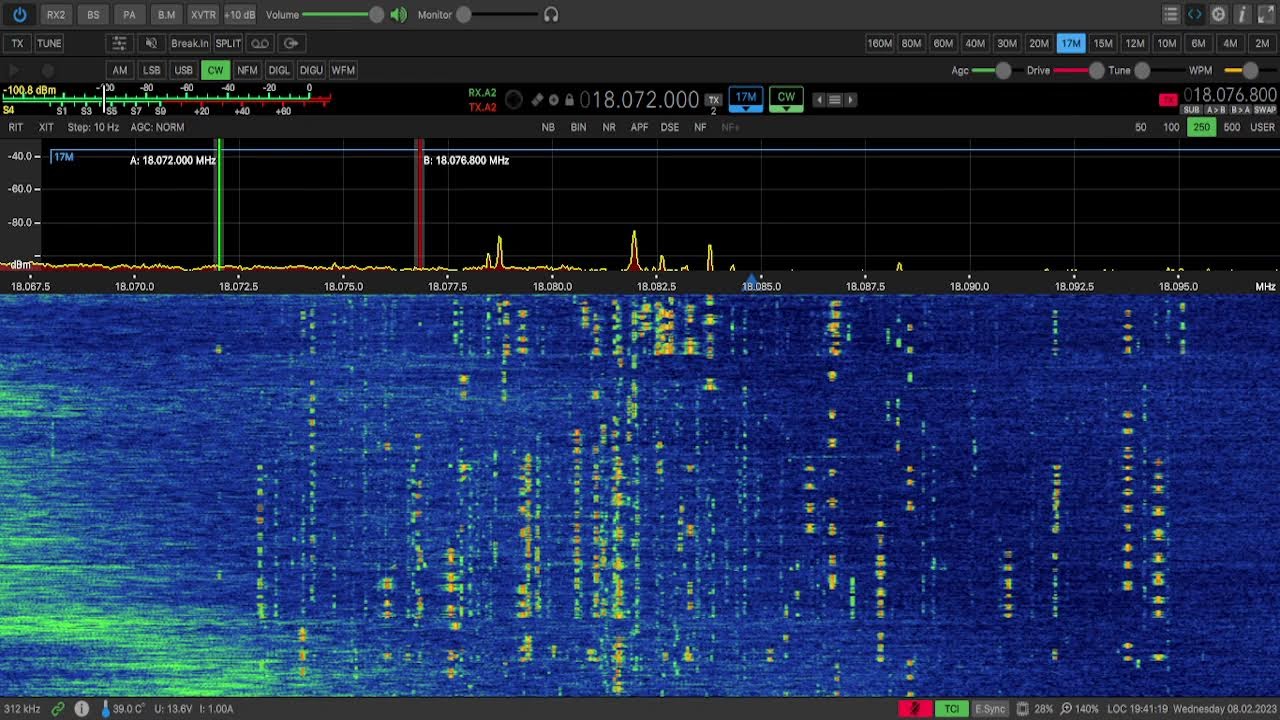
Task: Open the CW mode dropdown near frequency
Action: pos(786,99)
